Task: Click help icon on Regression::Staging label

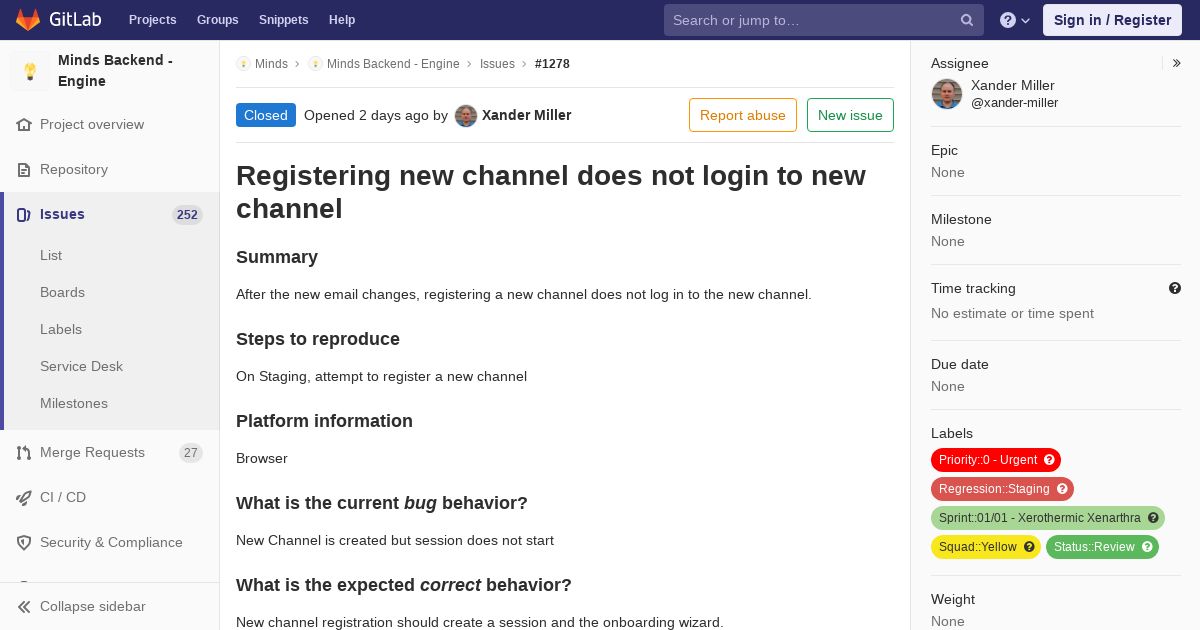Action: point(1062,489)
